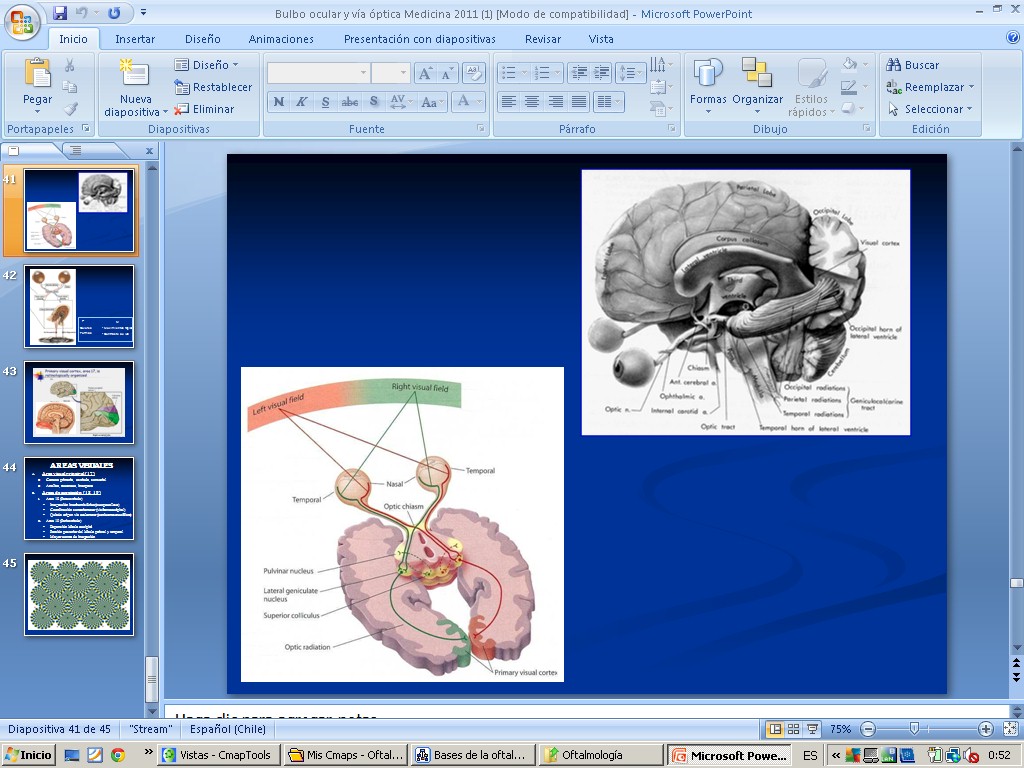Open the Organizar arrange tool

coord(757,86)
